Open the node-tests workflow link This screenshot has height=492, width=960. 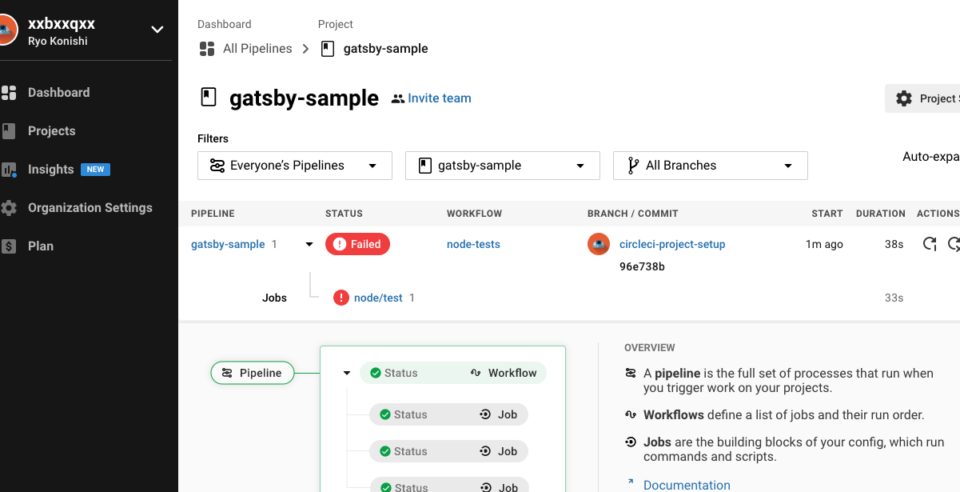[473, 244]
